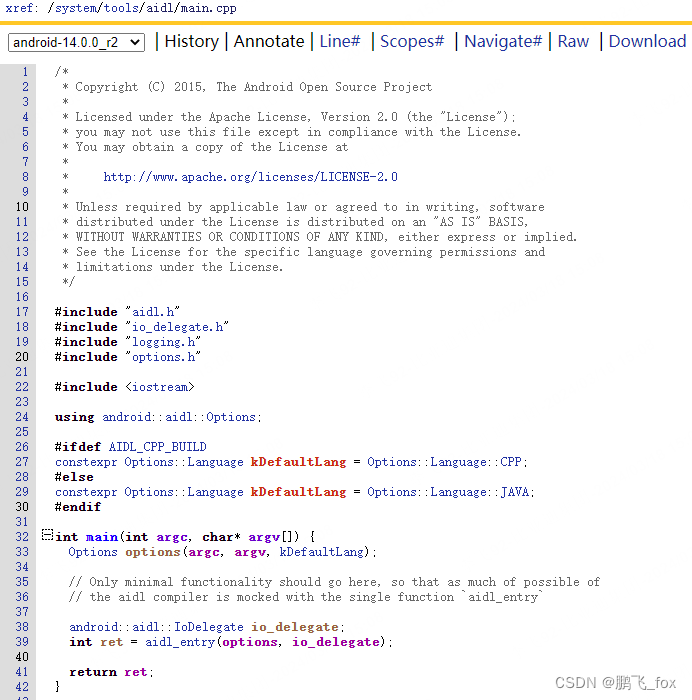Open the options.h include link
The image size is (692, 700).
coord(163,357)
